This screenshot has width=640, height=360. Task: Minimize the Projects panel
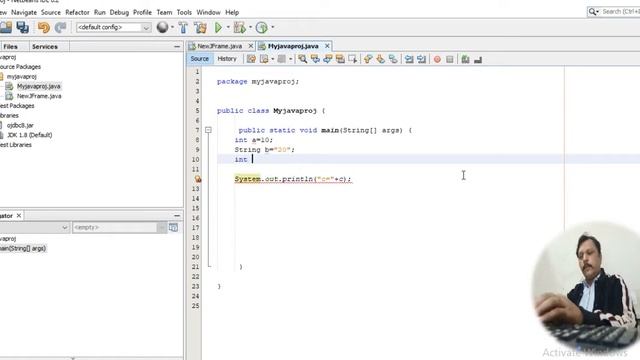(x=177, y=47)
